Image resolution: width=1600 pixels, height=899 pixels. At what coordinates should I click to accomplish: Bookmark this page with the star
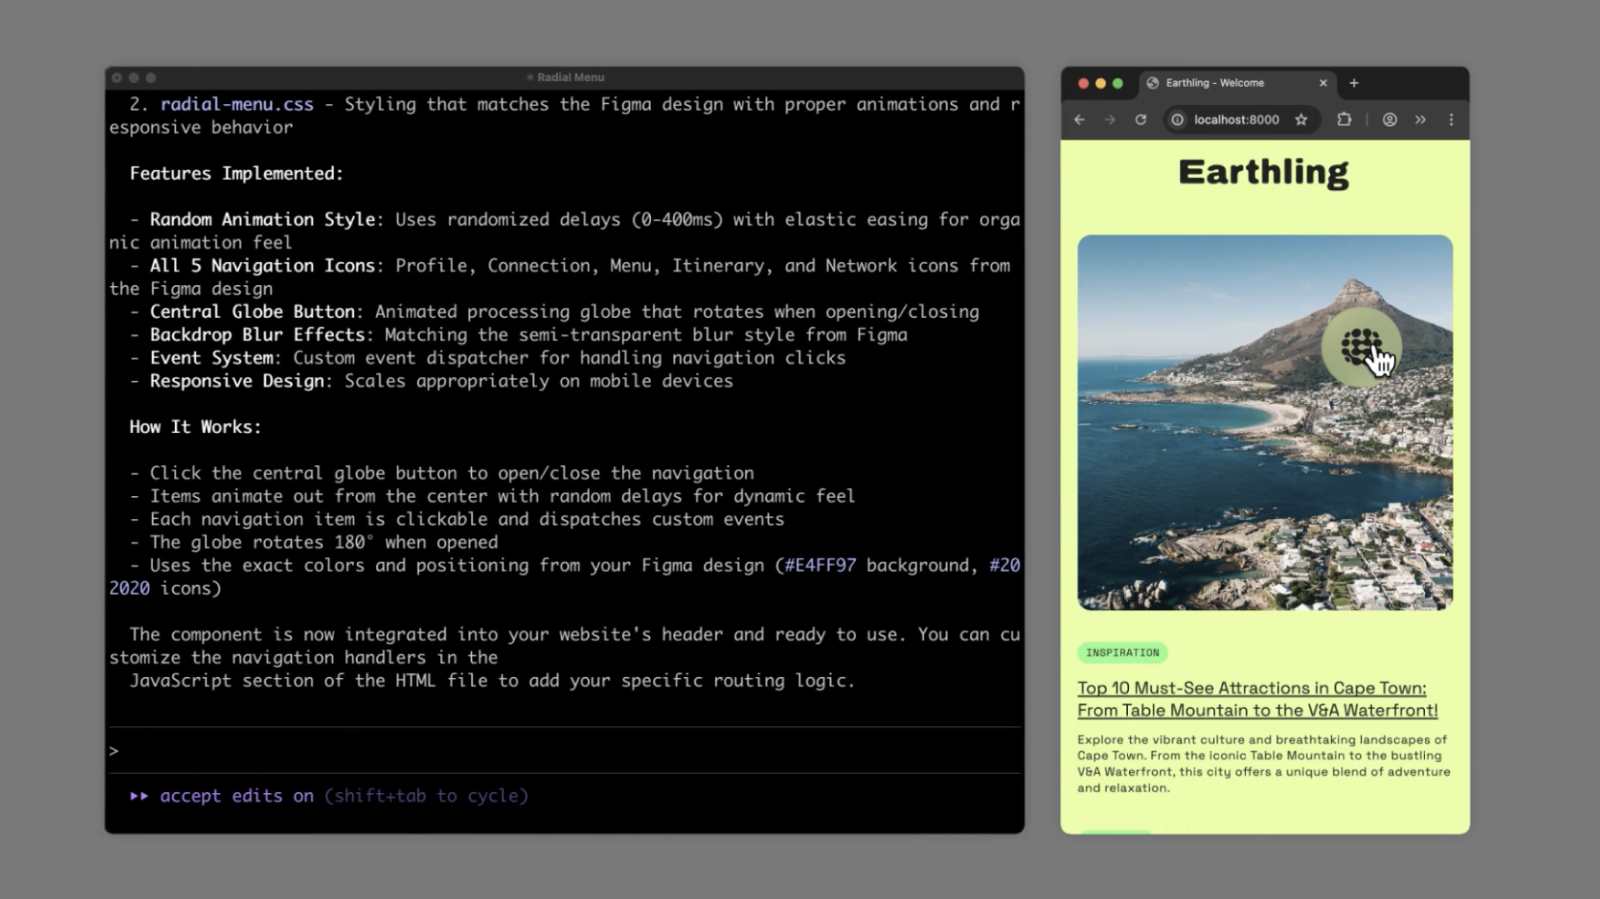(1301, 120)
